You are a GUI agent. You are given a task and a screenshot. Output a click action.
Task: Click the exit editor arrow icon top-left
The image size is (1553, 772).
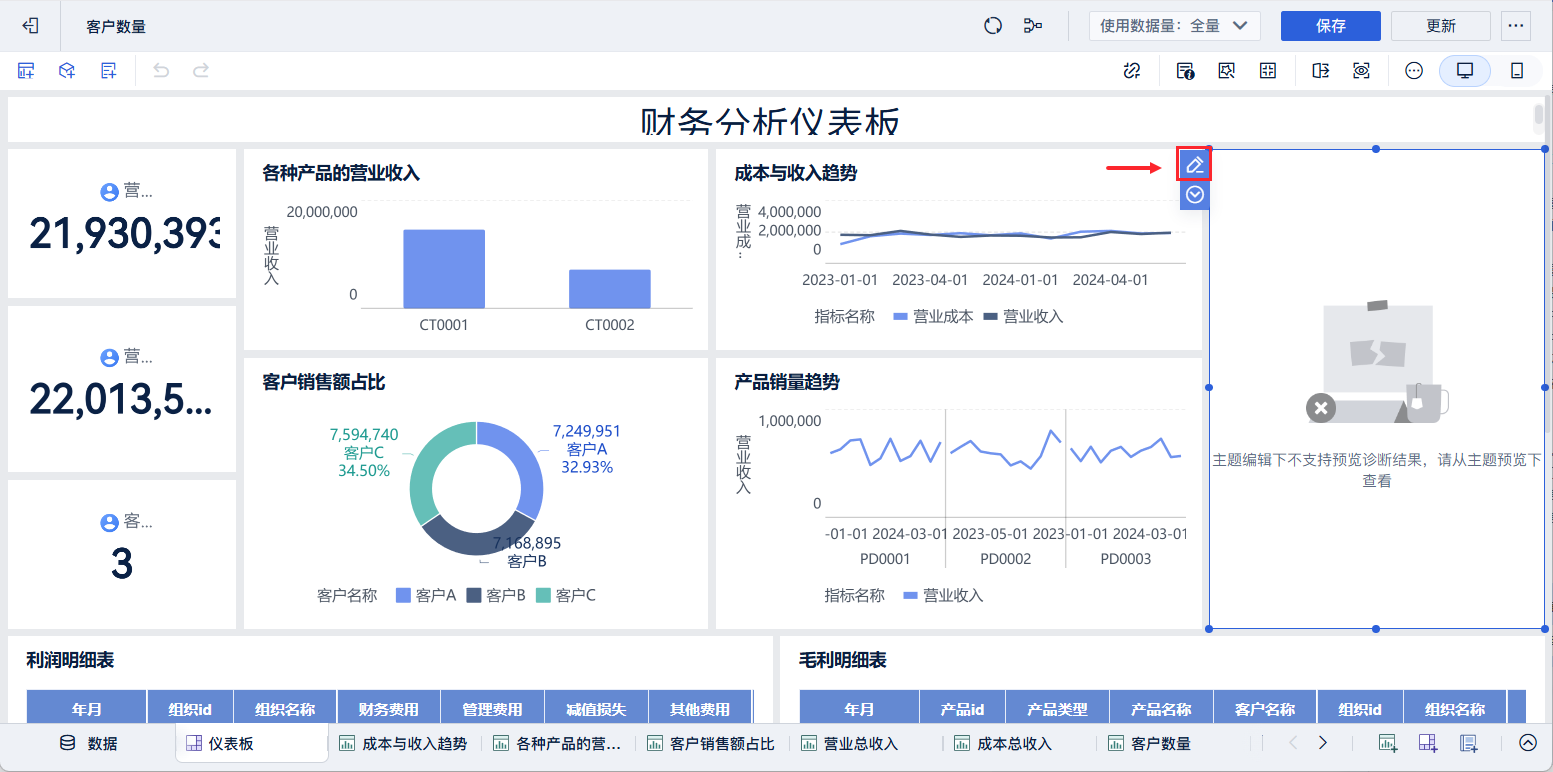pos(29,25)
